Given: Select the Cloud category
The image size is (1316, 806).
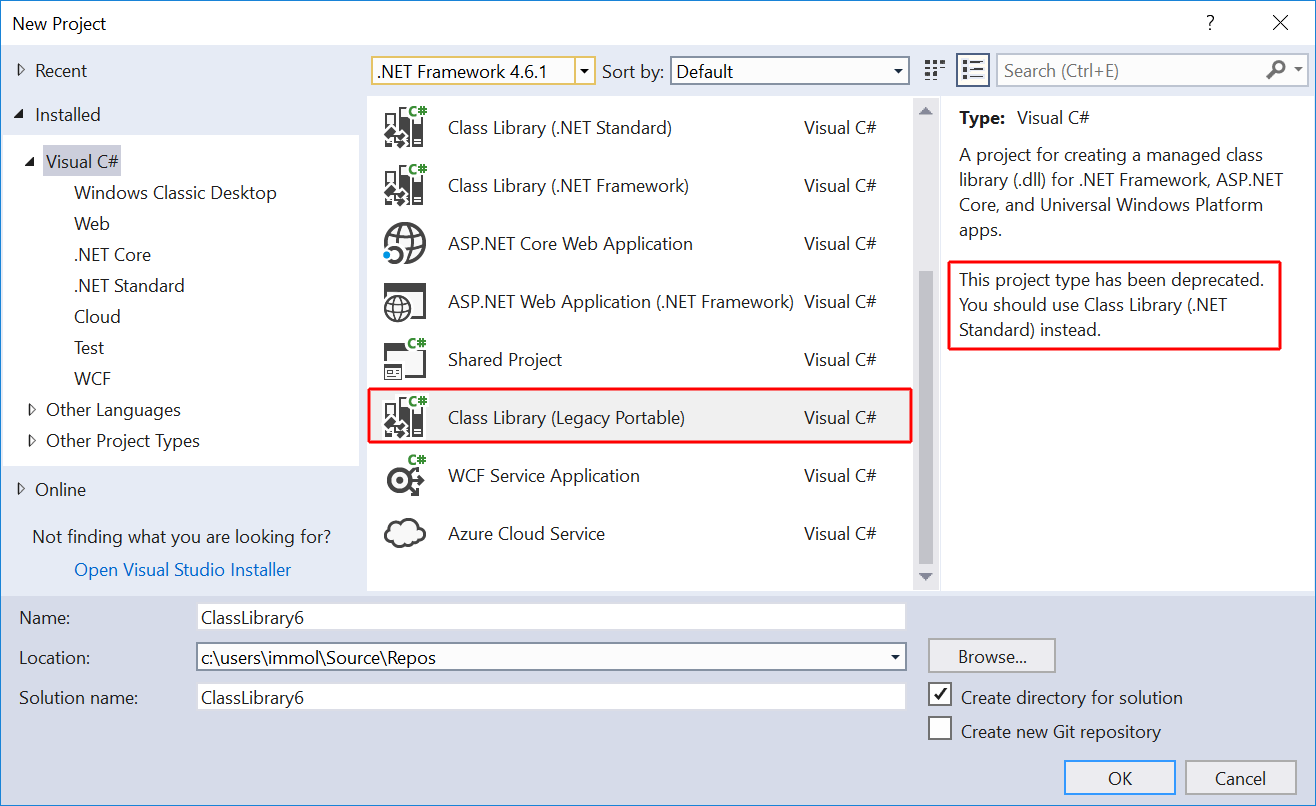Looking at the screenshot, I should click(97, 316).
